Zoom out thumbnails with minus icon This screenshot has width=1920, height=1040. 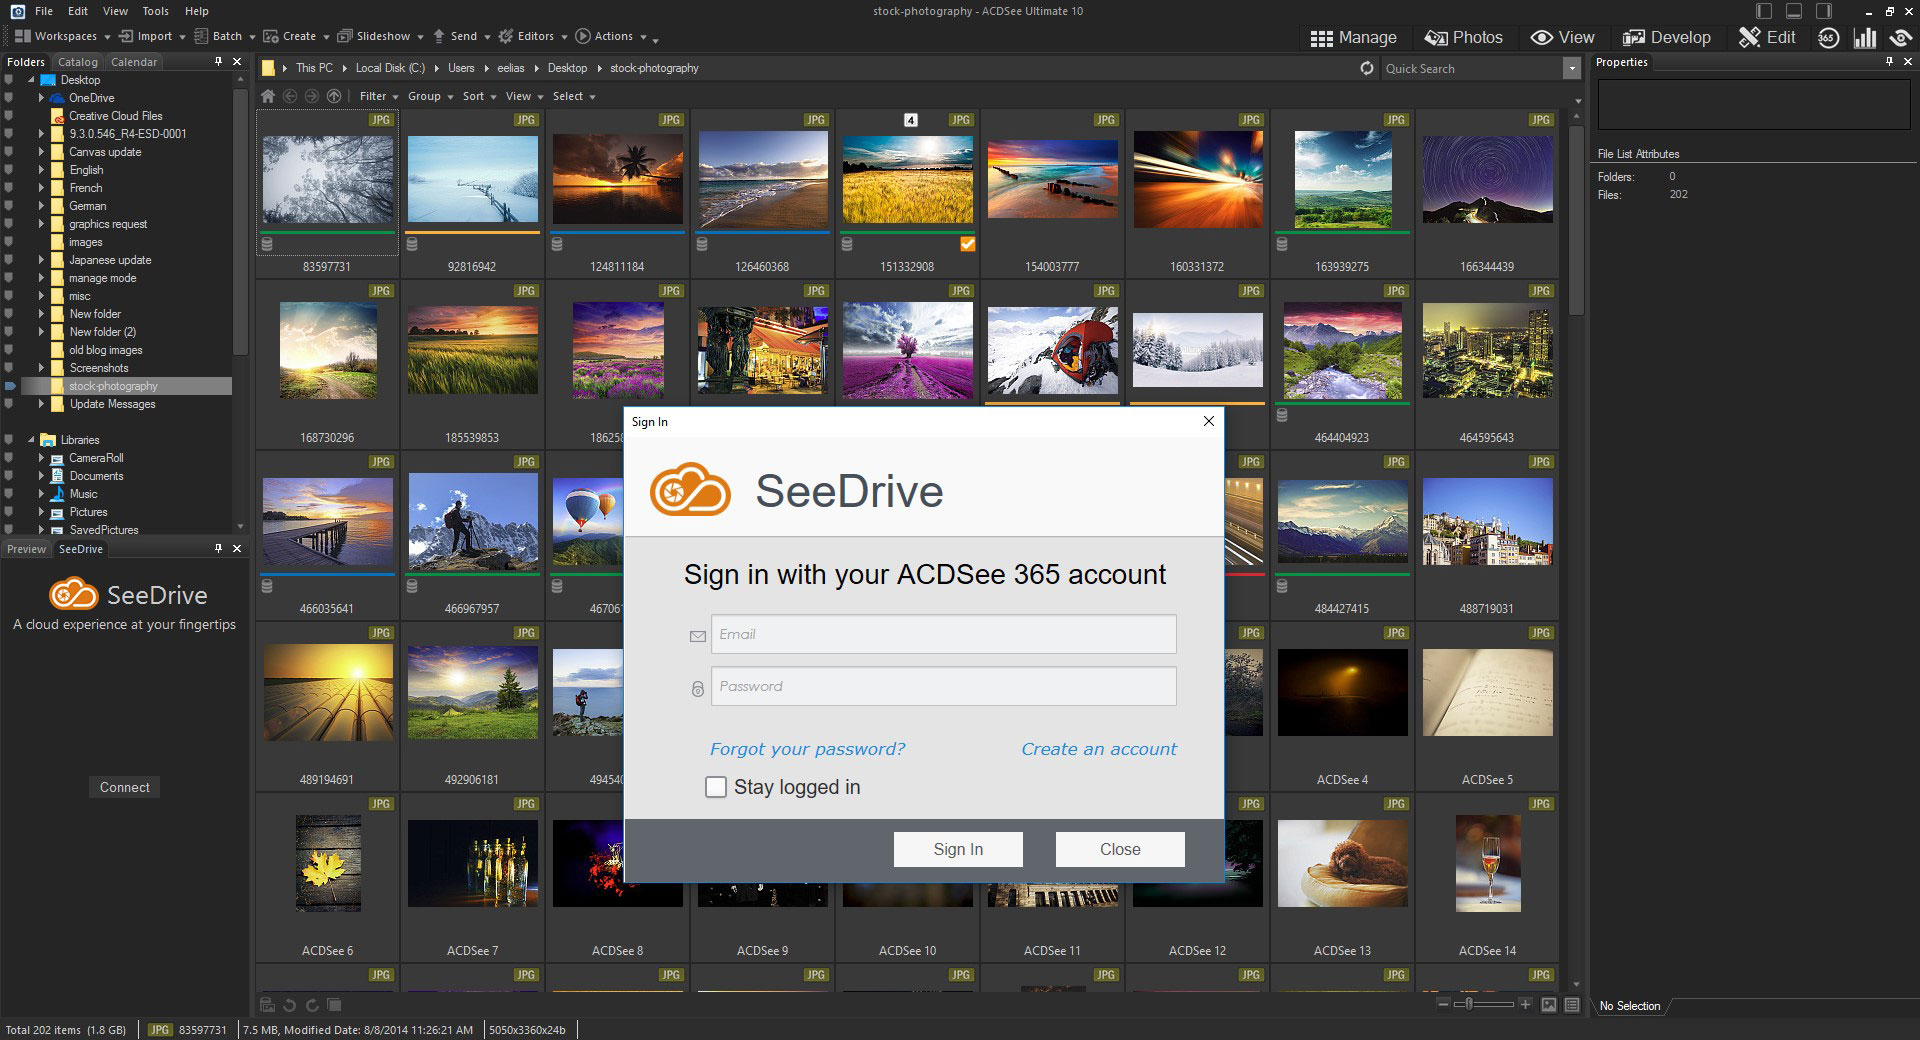tap(1444, 1004)
